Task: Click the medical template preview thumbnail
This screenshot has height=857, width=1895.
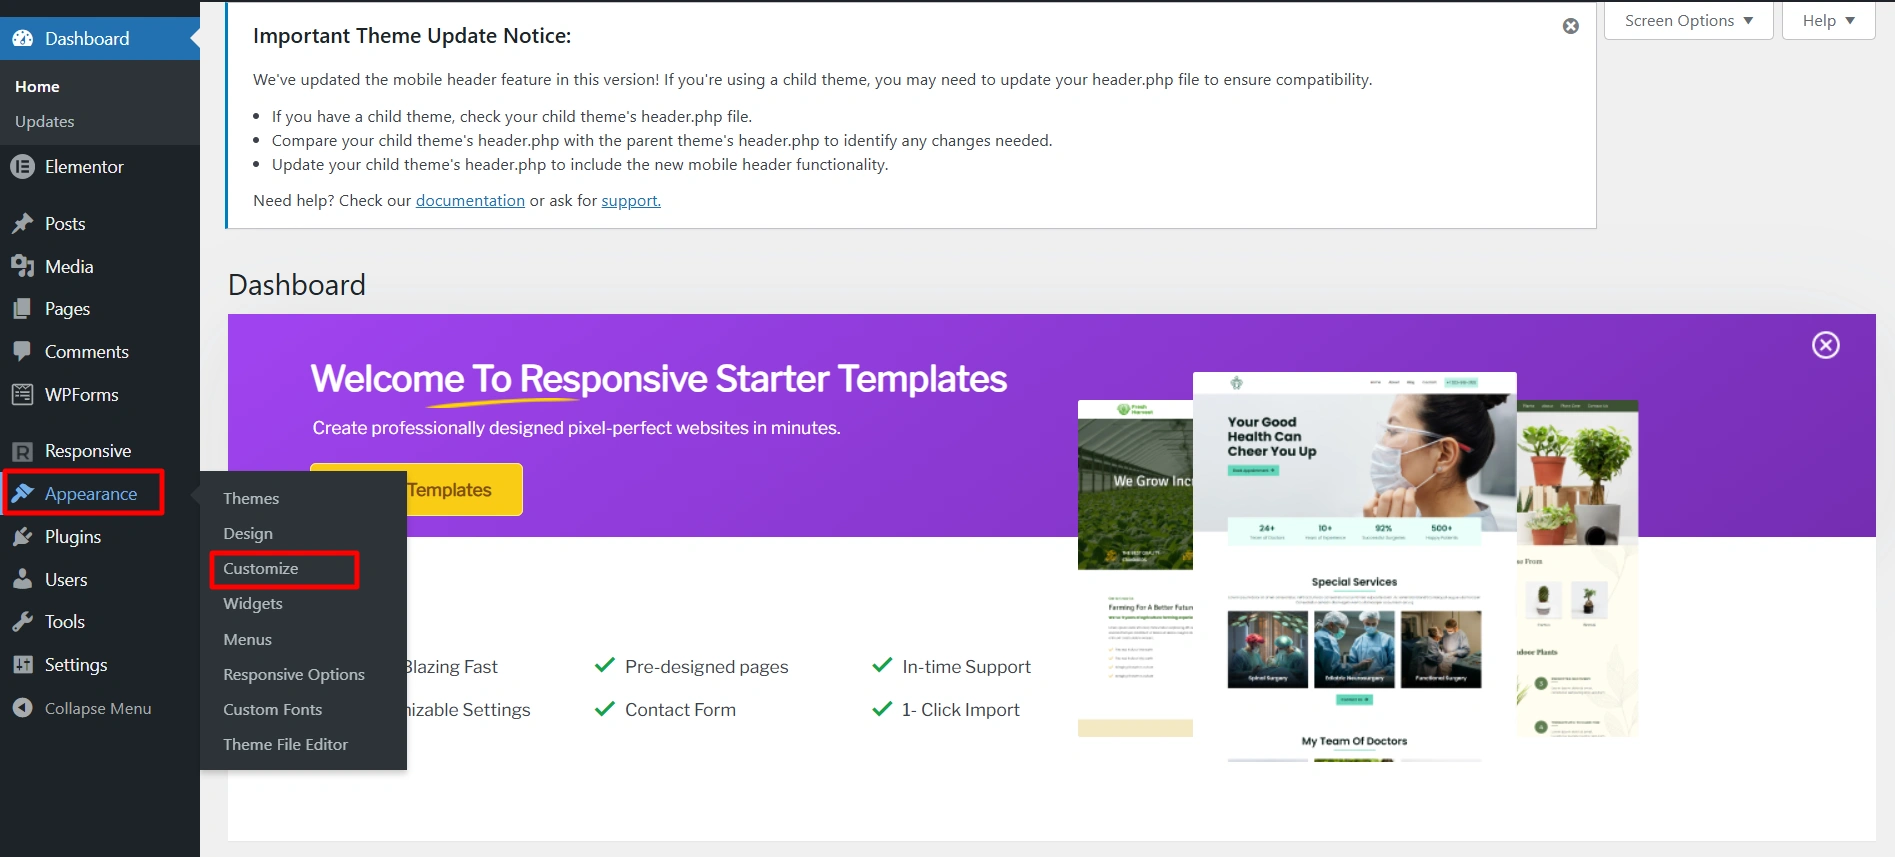Action: 1355,567
